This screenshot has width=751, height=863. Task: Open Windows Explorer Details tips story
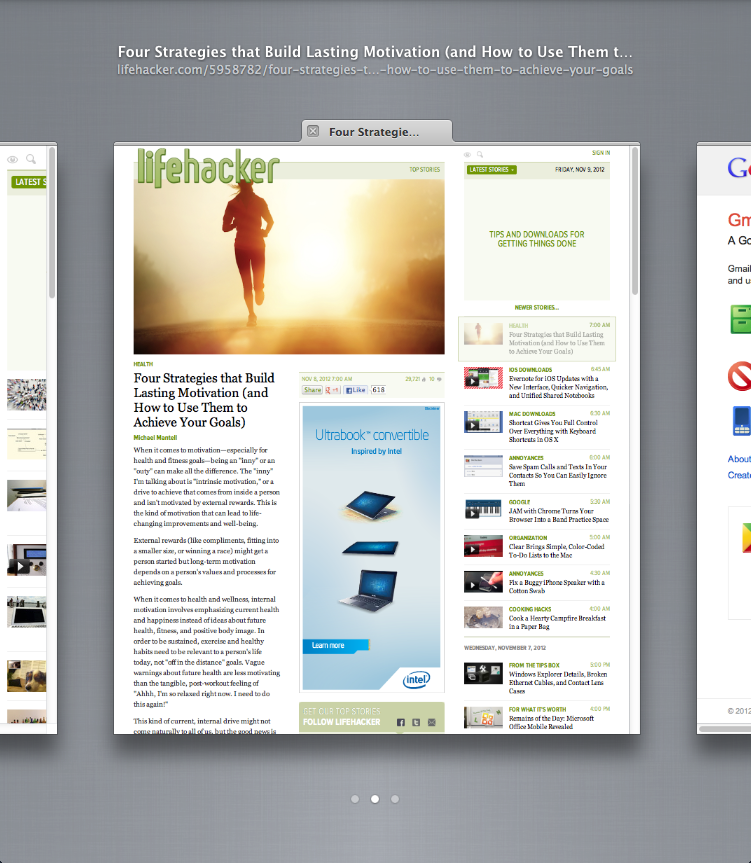(x=558, y=682)
